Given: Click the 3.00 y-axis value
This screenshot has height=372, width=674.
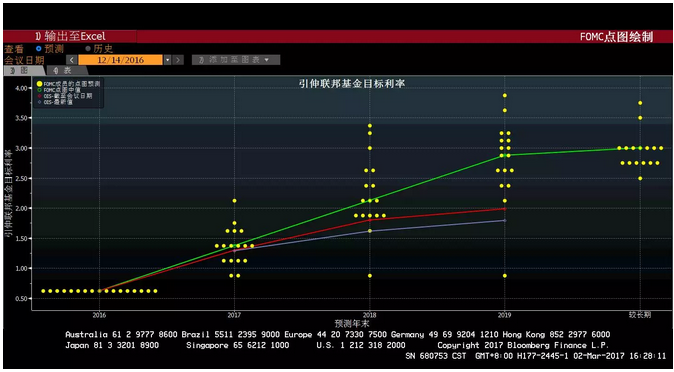Looking at the screenshot, I should tap(22, 148).
